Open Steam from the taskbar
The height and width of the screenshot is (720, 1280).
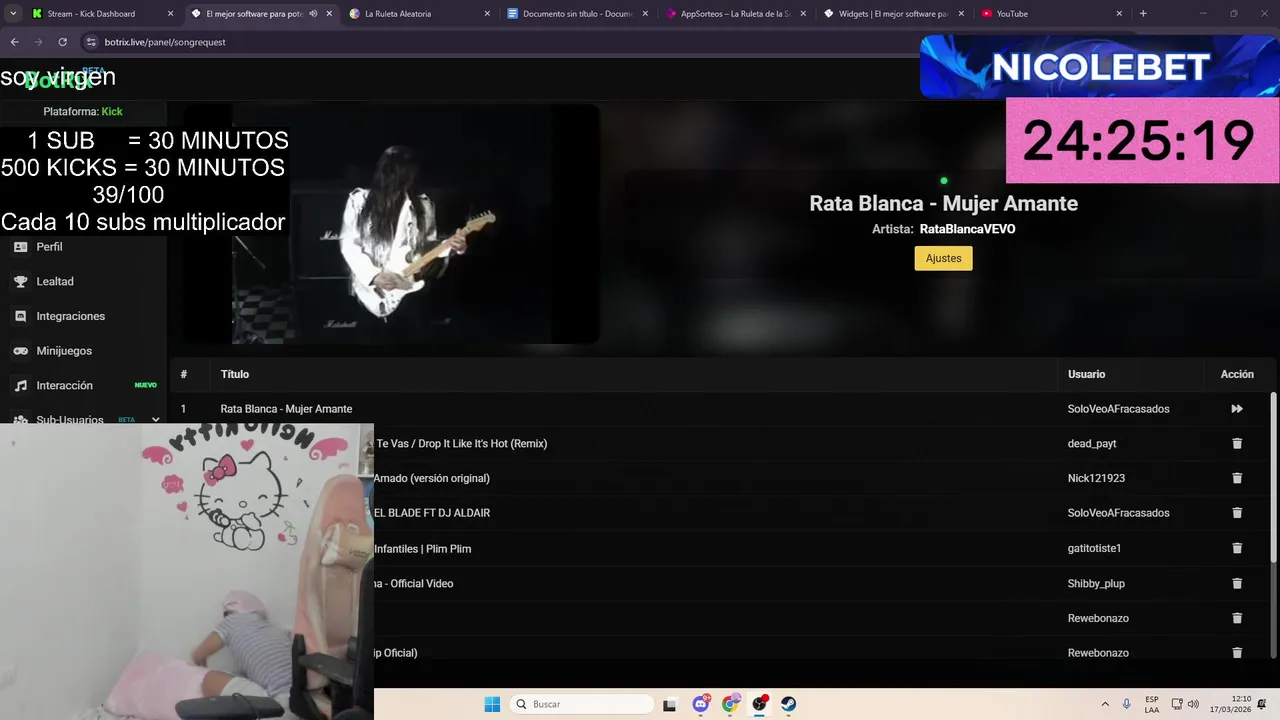[x=788, y=704]
